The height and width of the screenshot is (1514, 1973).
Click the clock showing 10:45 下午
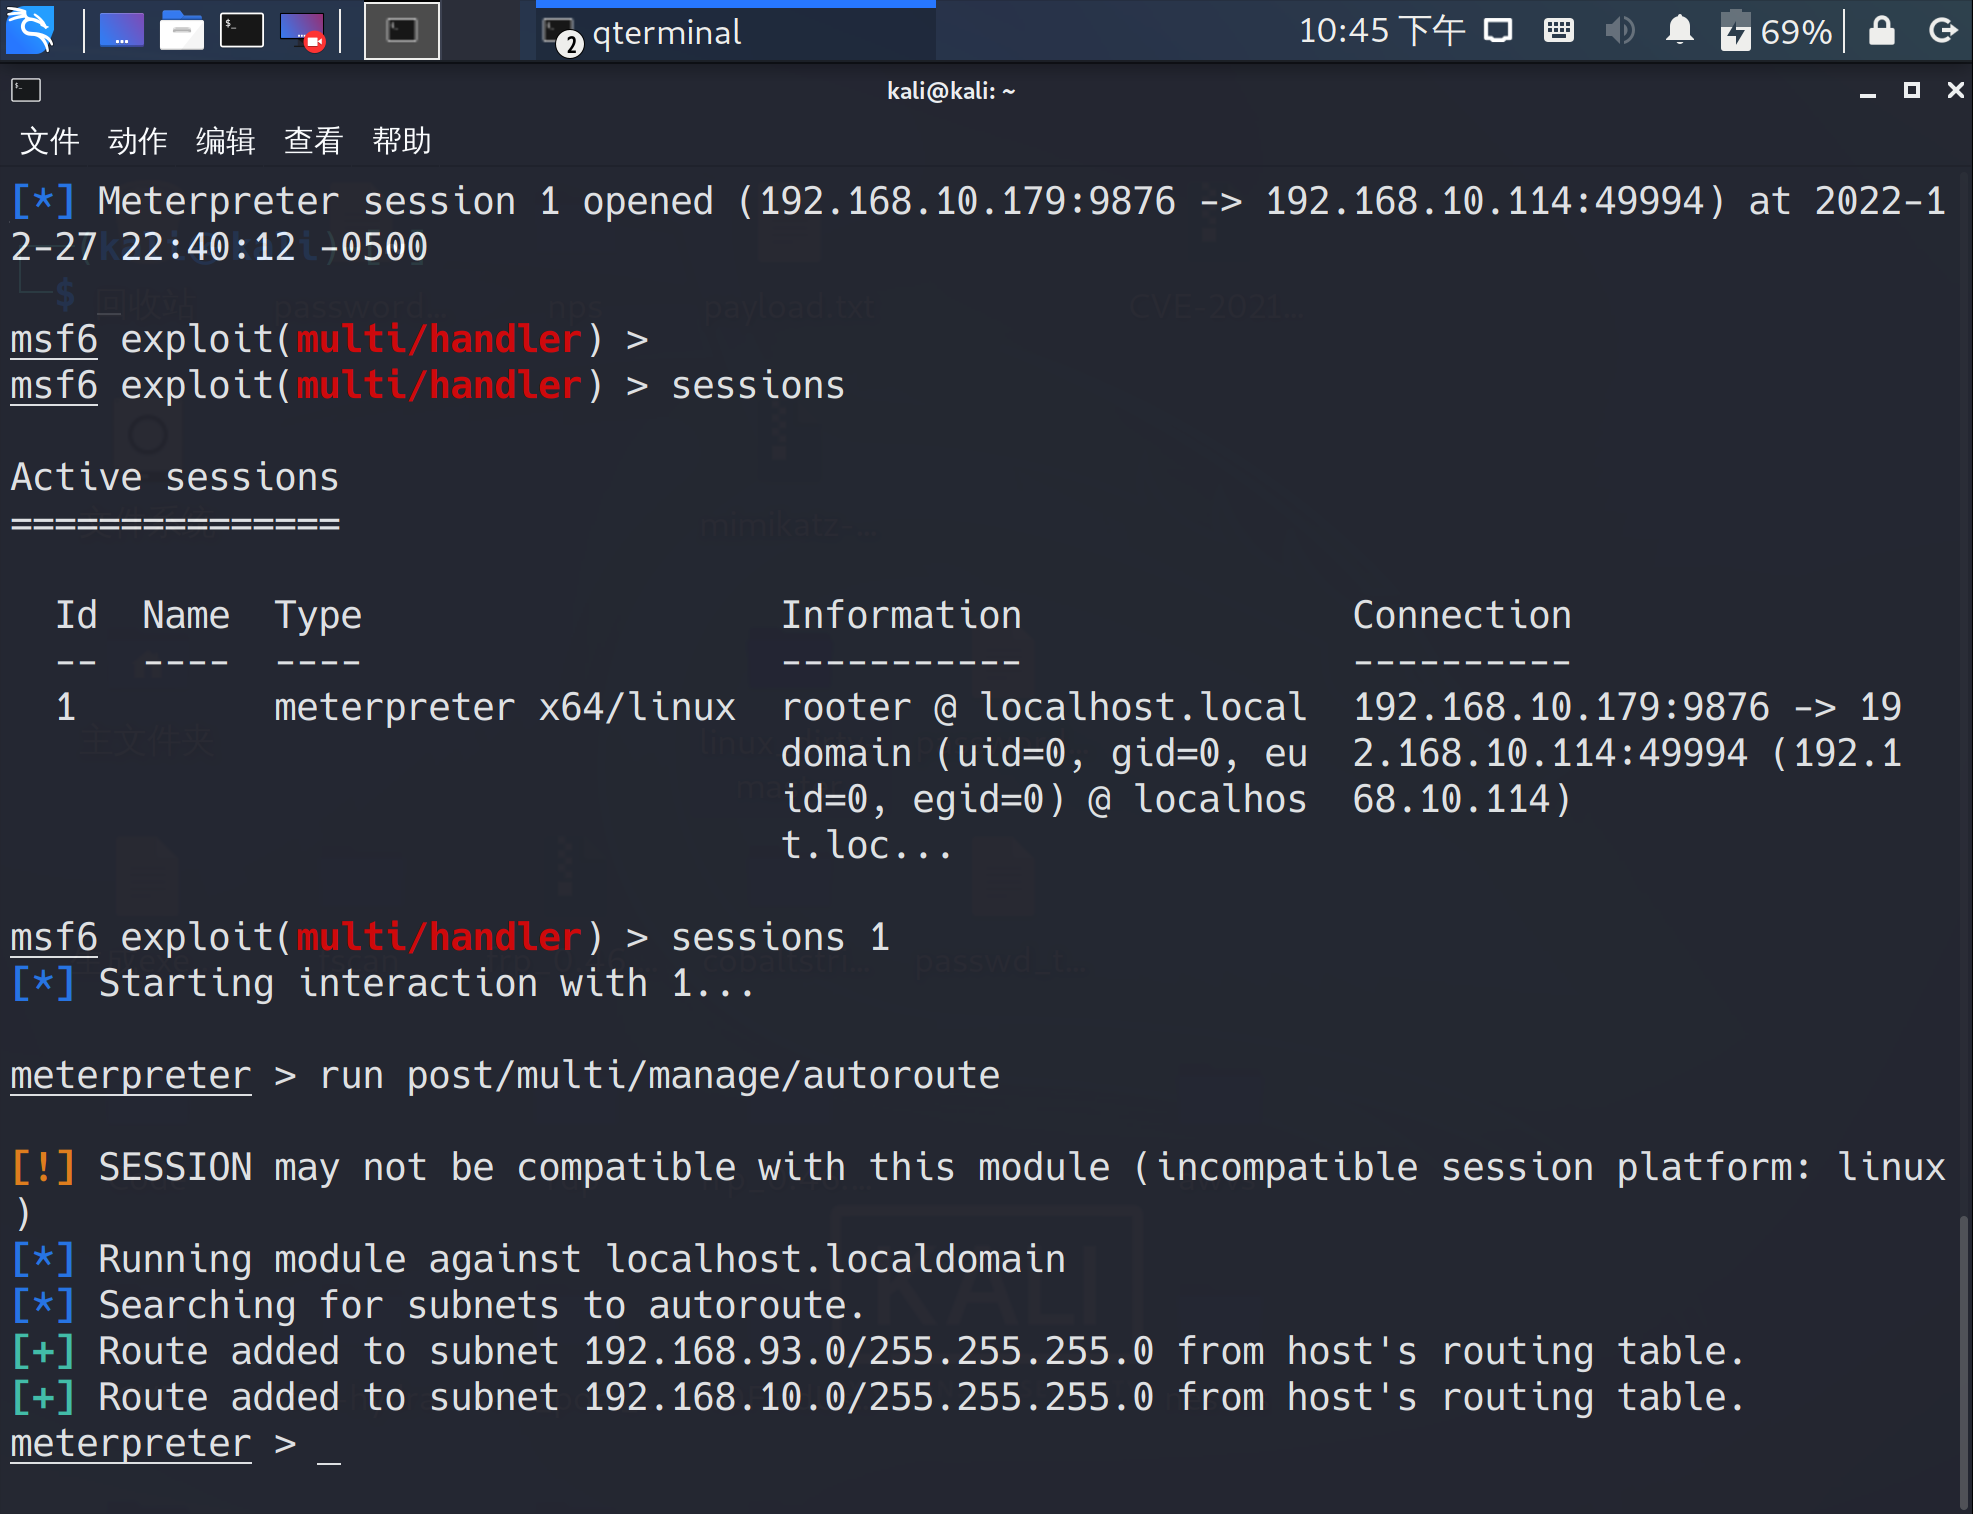(x=1381, y=31)
